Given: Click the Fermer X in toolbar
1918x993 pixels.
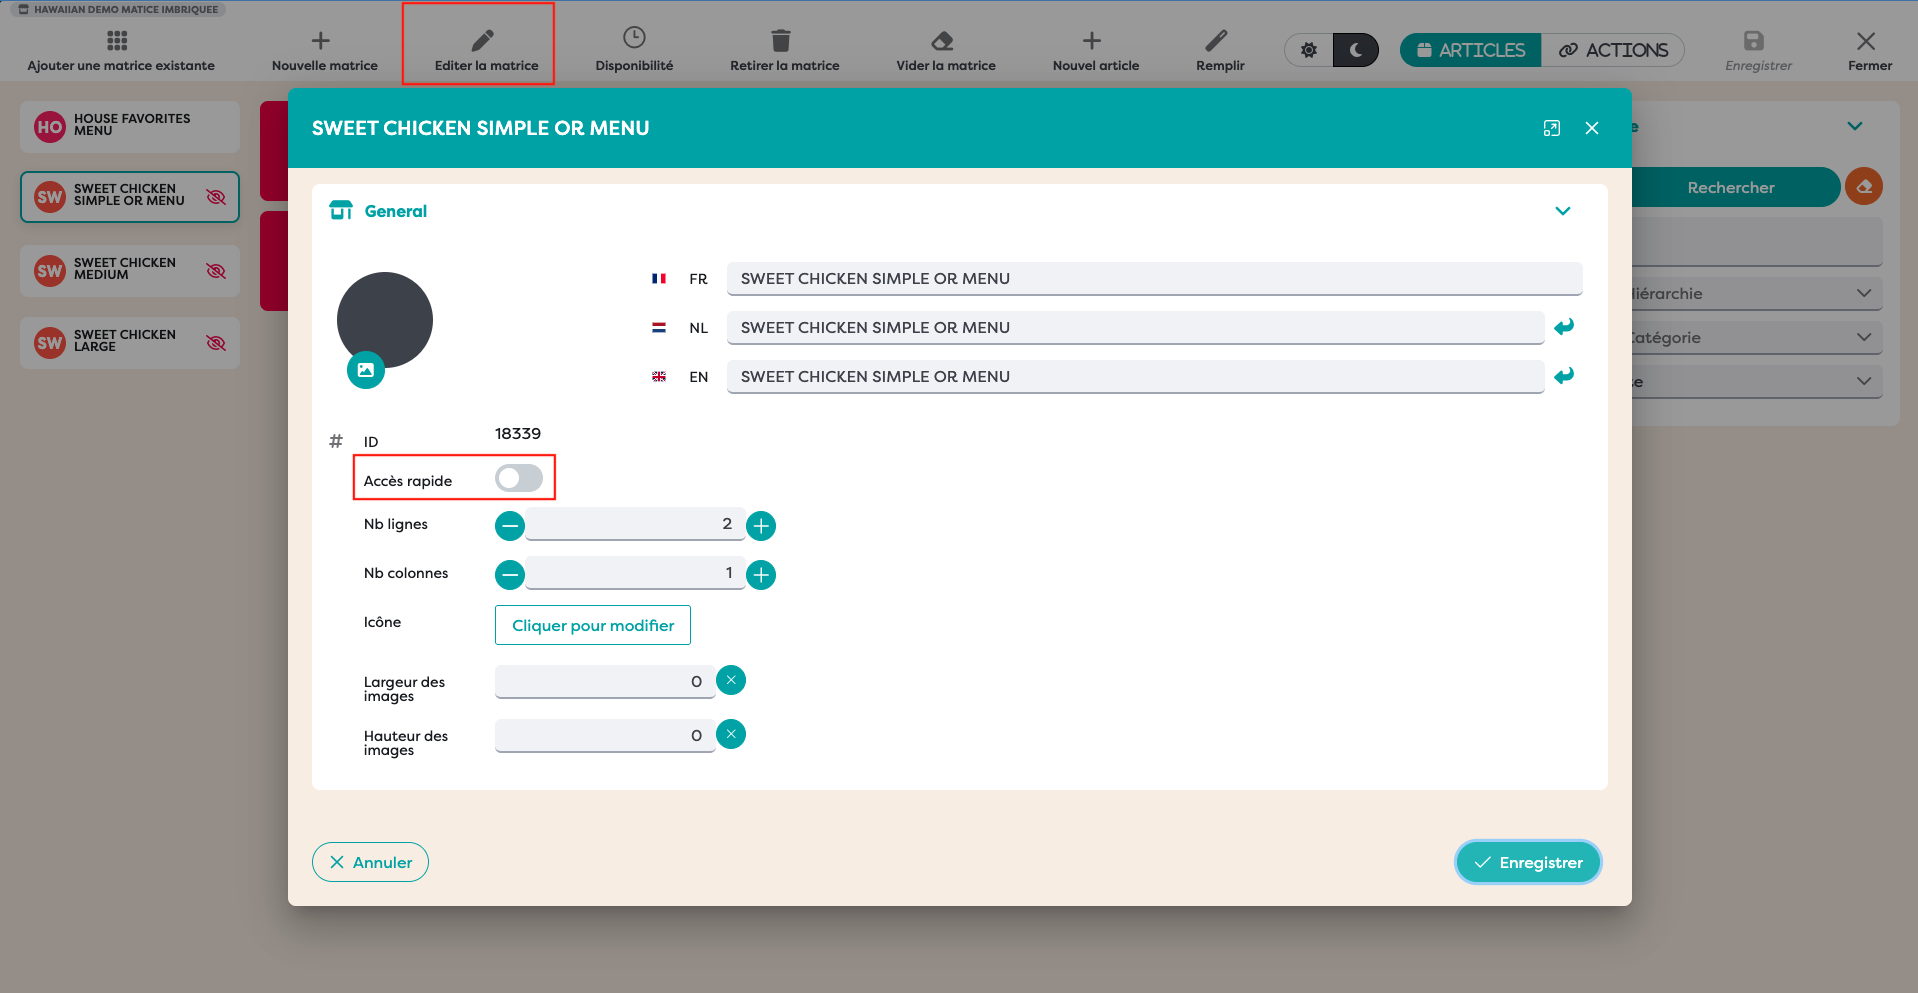Looking at the screenshot, I should (1866, 41).
